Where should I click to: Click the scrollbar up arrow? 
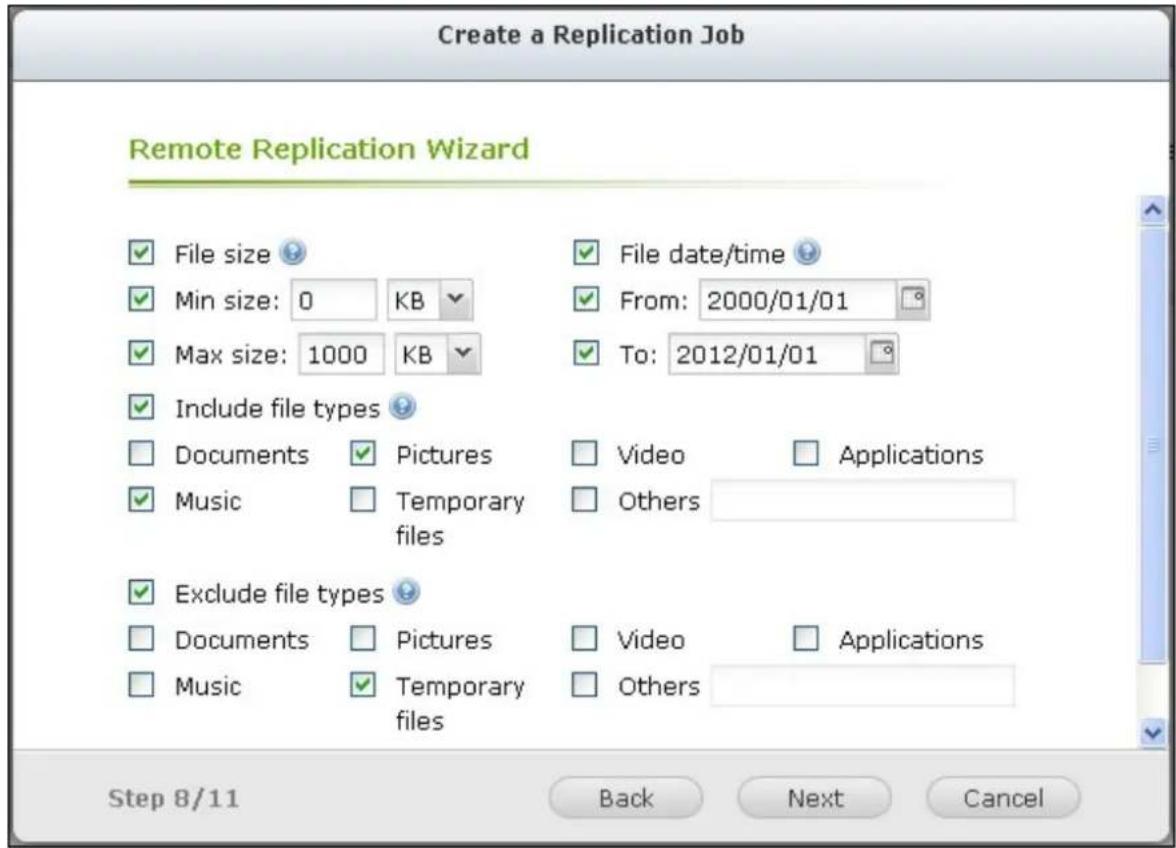pyautogui.click(x=1153, y=210)
